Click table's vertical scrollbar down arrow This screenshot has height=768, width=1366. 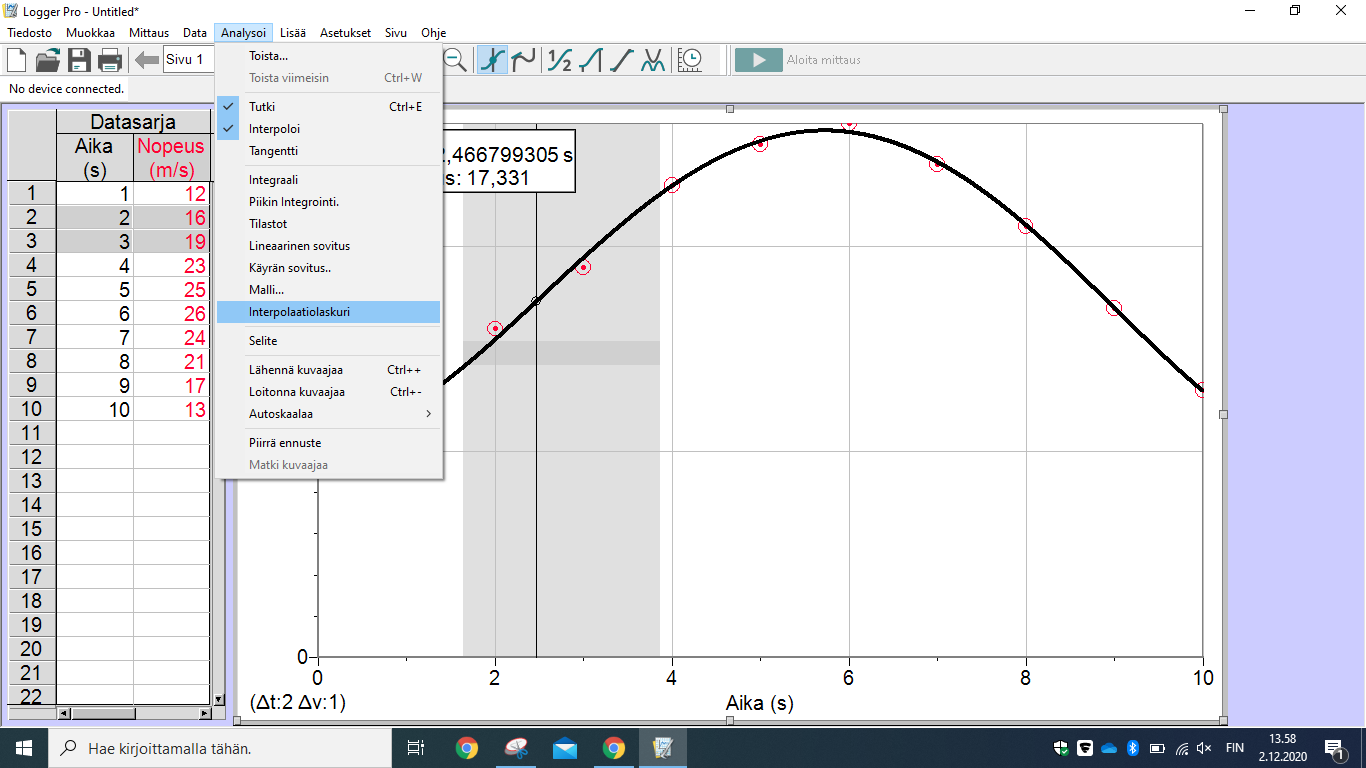pos(219,699)
